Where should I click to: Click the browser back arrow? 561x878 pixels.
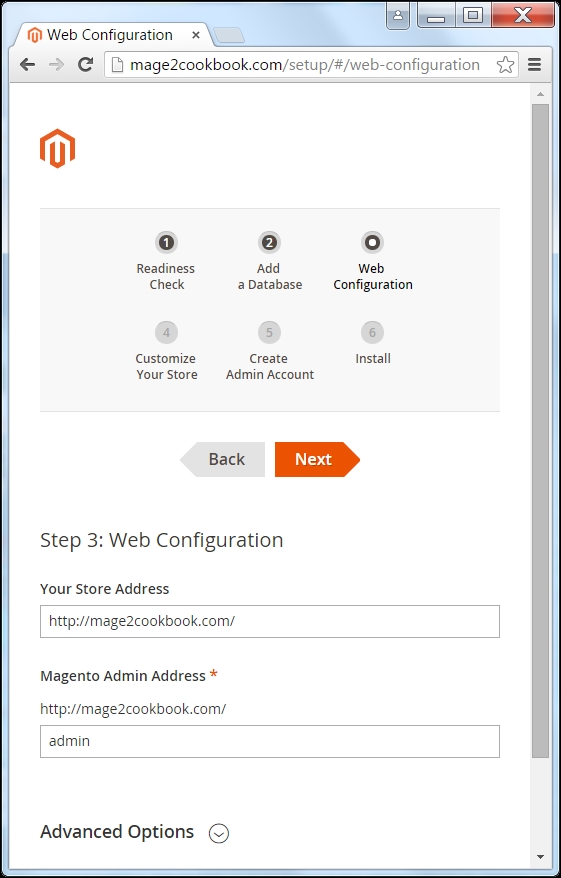[27, 64]
